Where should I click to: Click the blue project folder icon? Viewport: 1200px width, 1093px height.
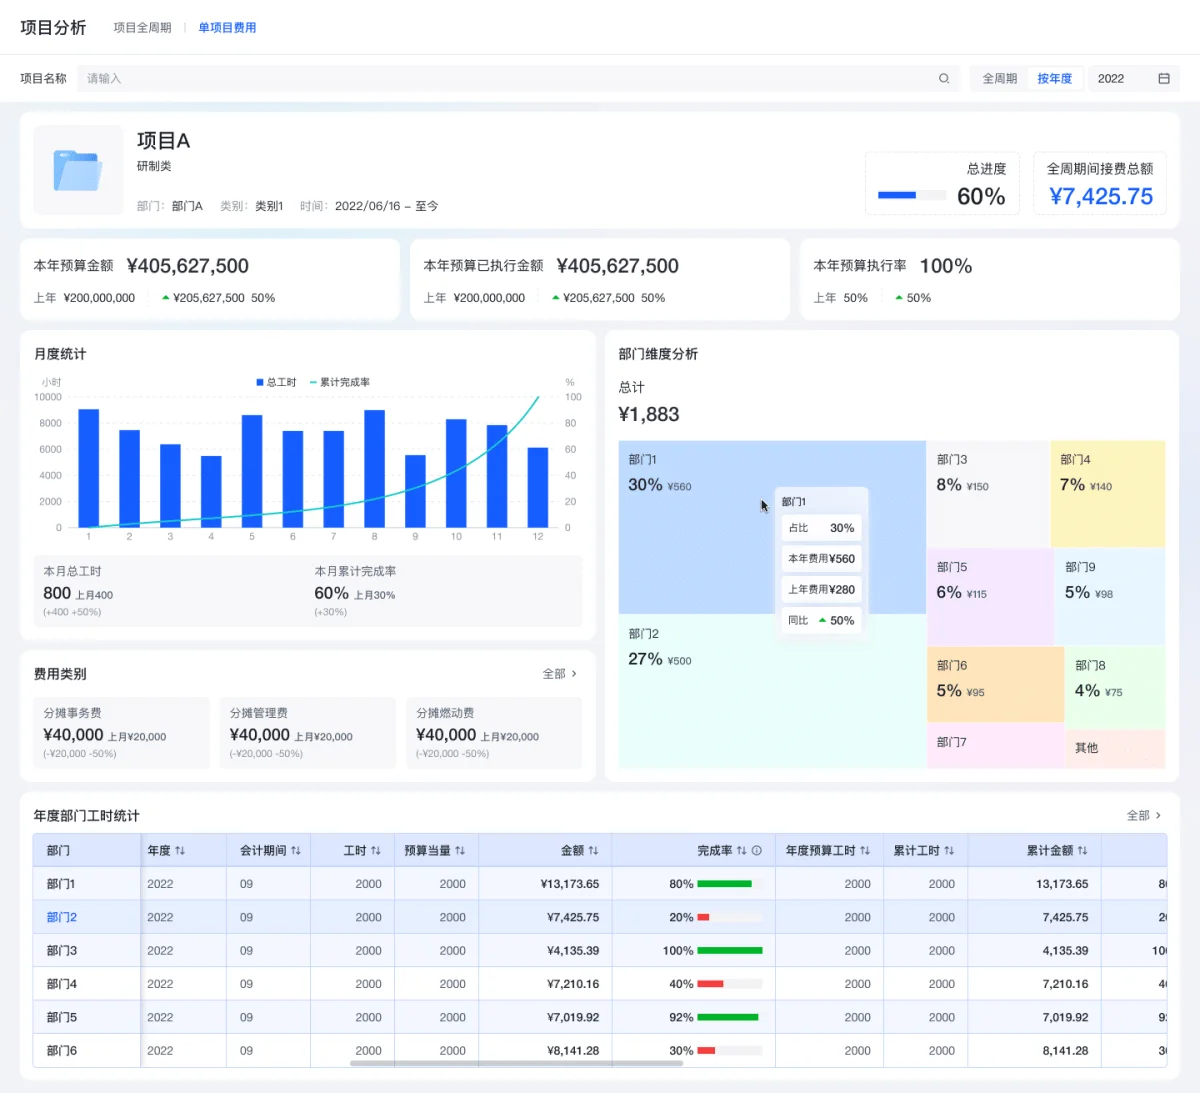78,170
